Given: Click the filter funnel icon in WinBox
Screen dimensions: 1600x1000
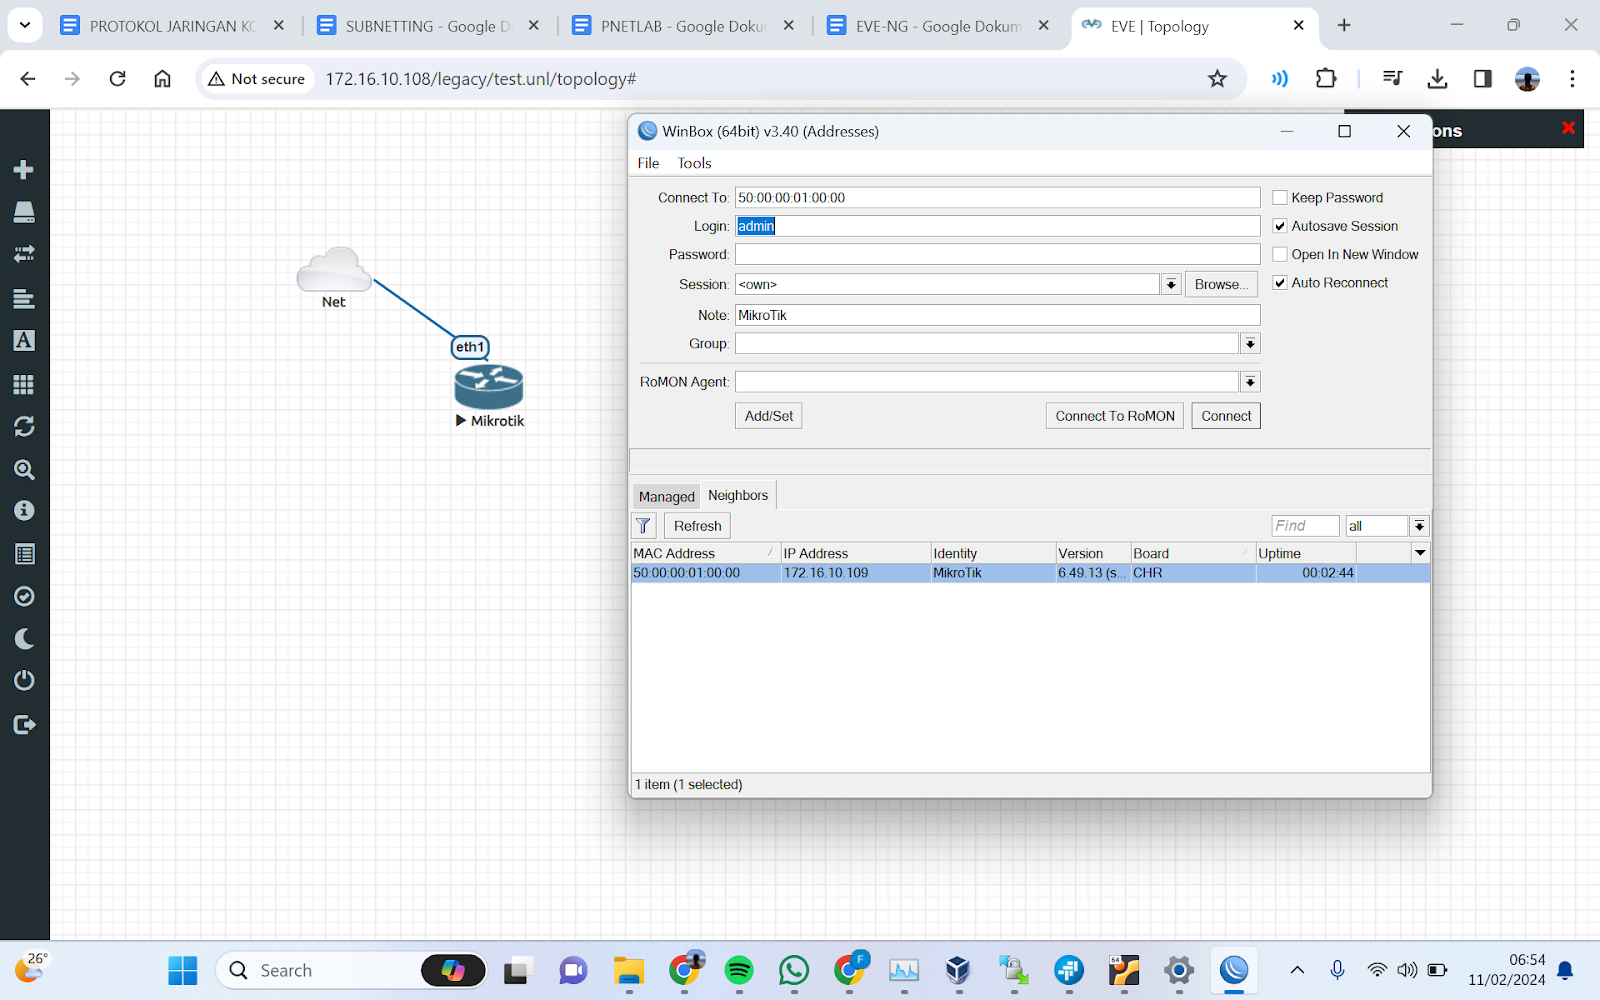Looking at the screenshot, I should [x=644, y=526].
